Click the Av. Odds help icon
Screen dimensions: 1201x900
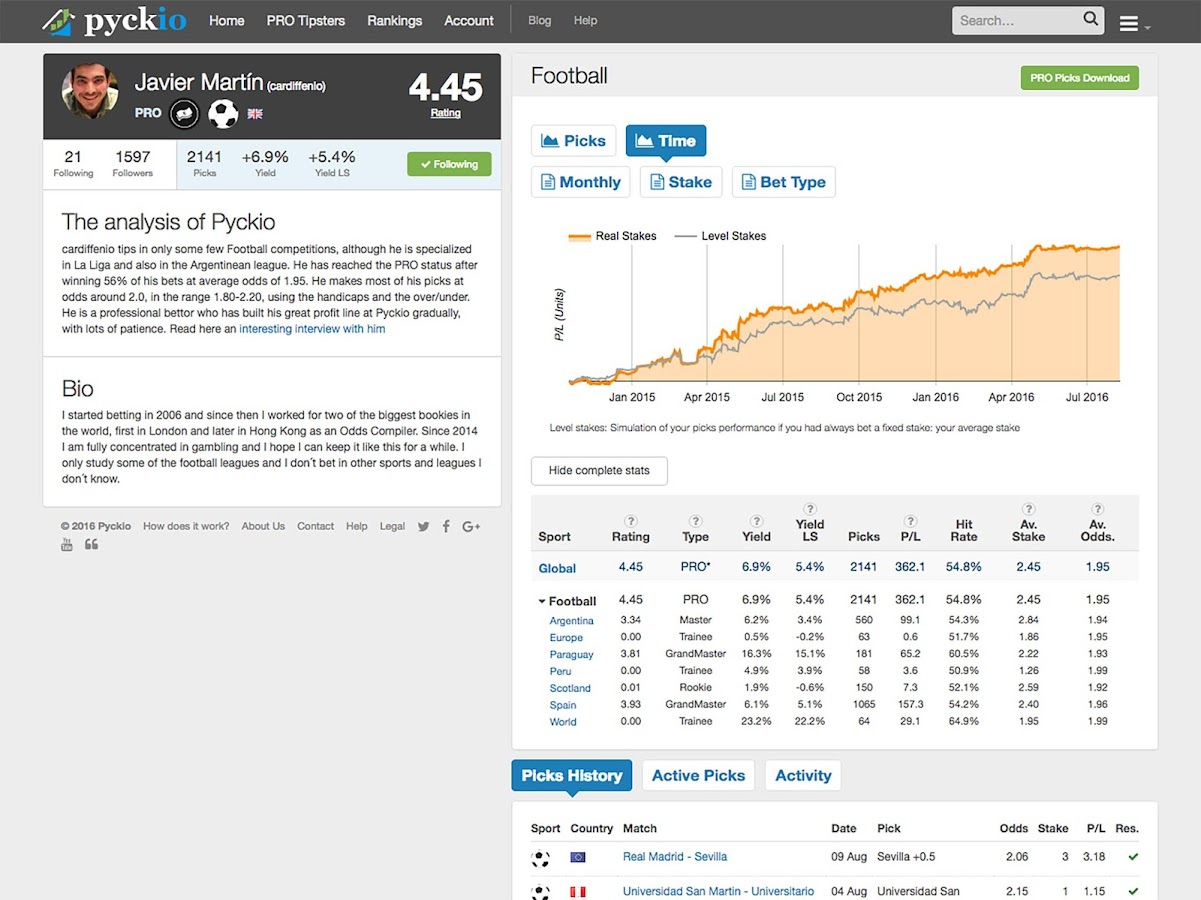(x=1098, y=509)
